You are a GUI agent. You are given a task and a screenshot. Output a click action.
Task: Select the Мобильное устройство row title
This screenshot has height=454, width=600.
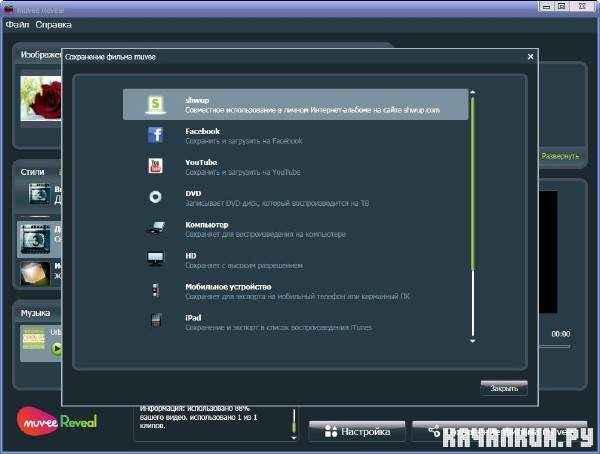(228, 286)
